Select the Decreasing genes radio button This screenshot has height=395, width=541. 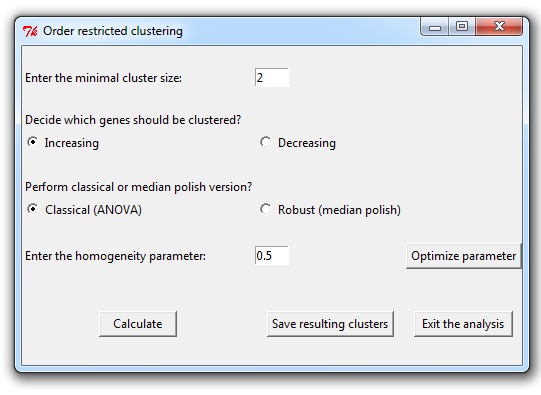265,142
